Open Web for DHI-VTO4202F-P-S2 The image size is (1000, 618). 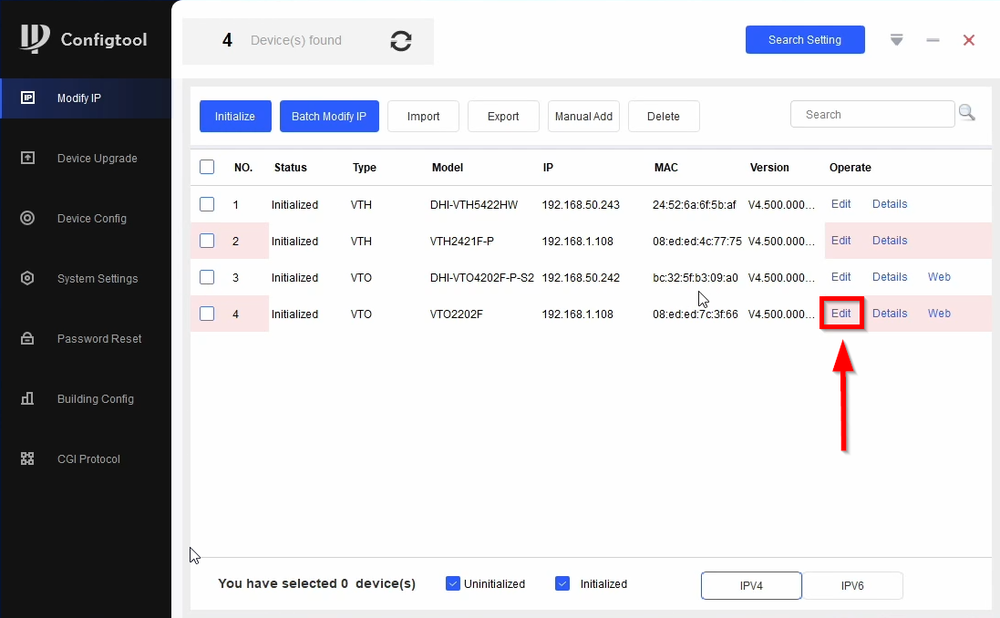[x=939, y=277]
